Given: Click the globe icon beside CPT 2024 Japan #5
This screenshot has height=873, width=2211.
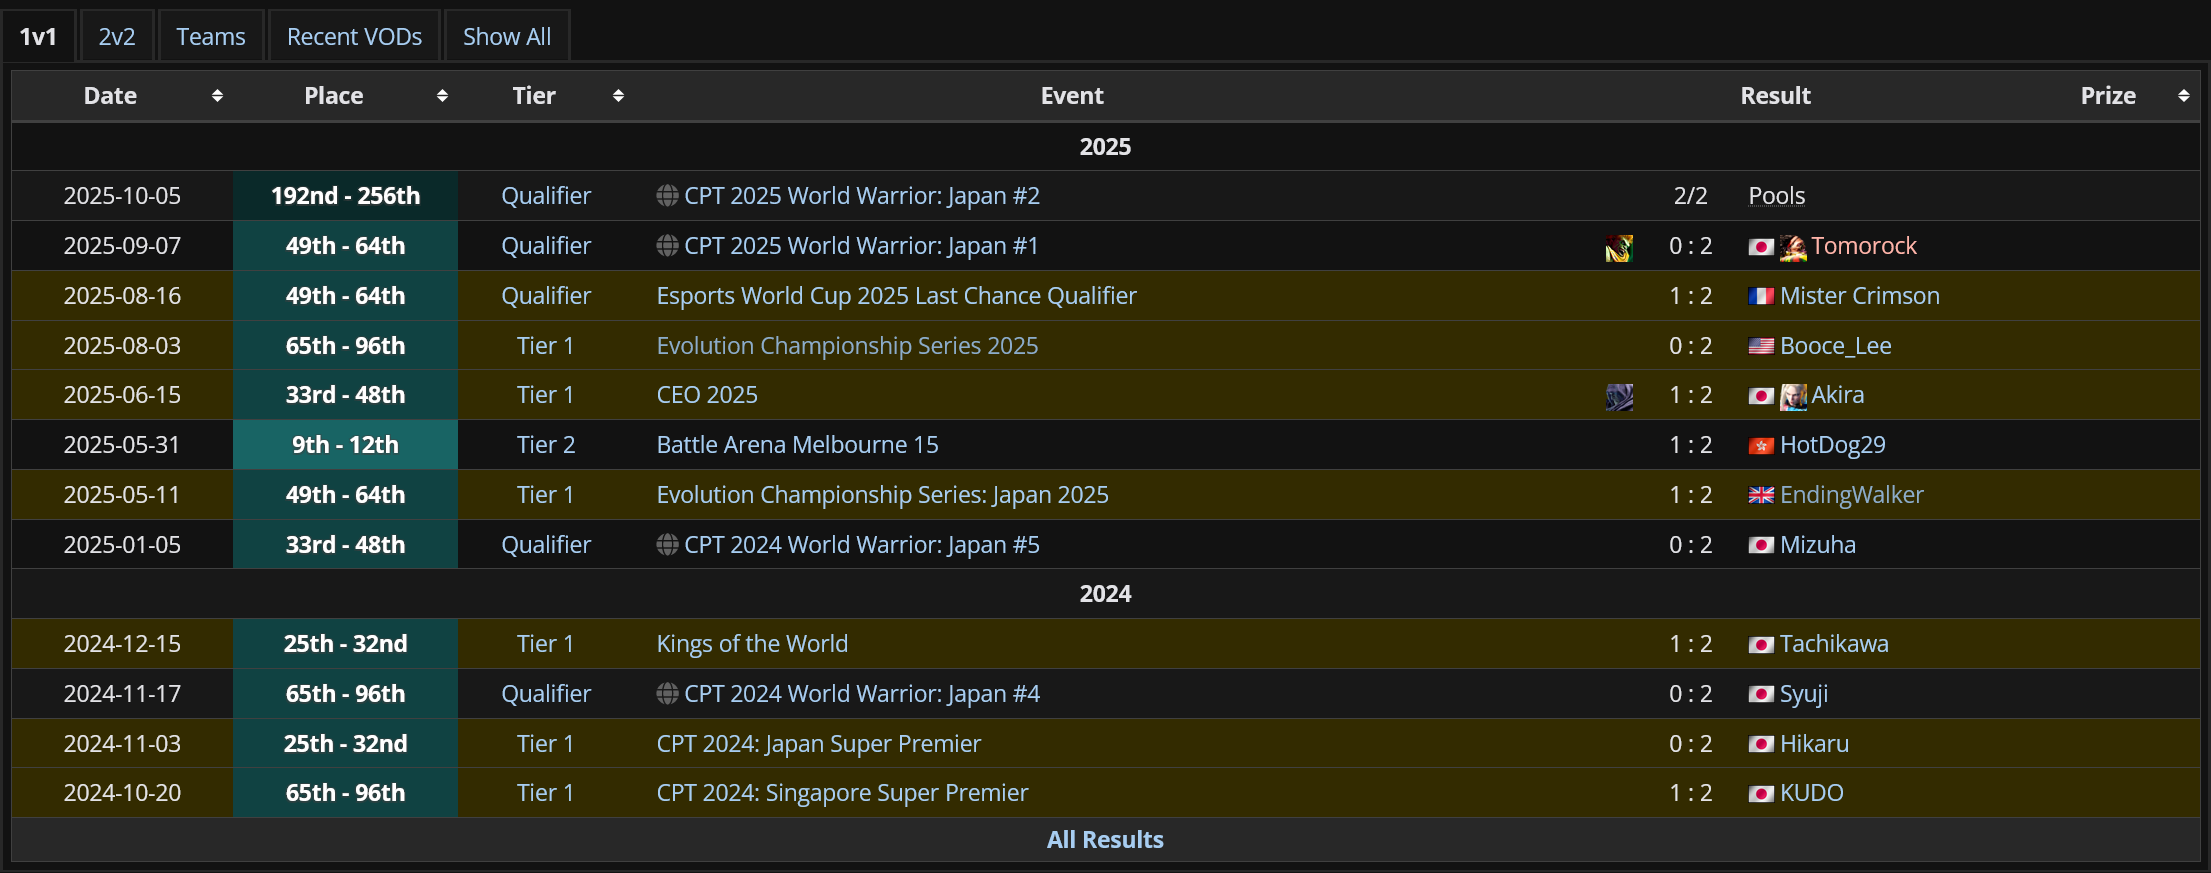Looking at the screenshot, I should 667,545.
